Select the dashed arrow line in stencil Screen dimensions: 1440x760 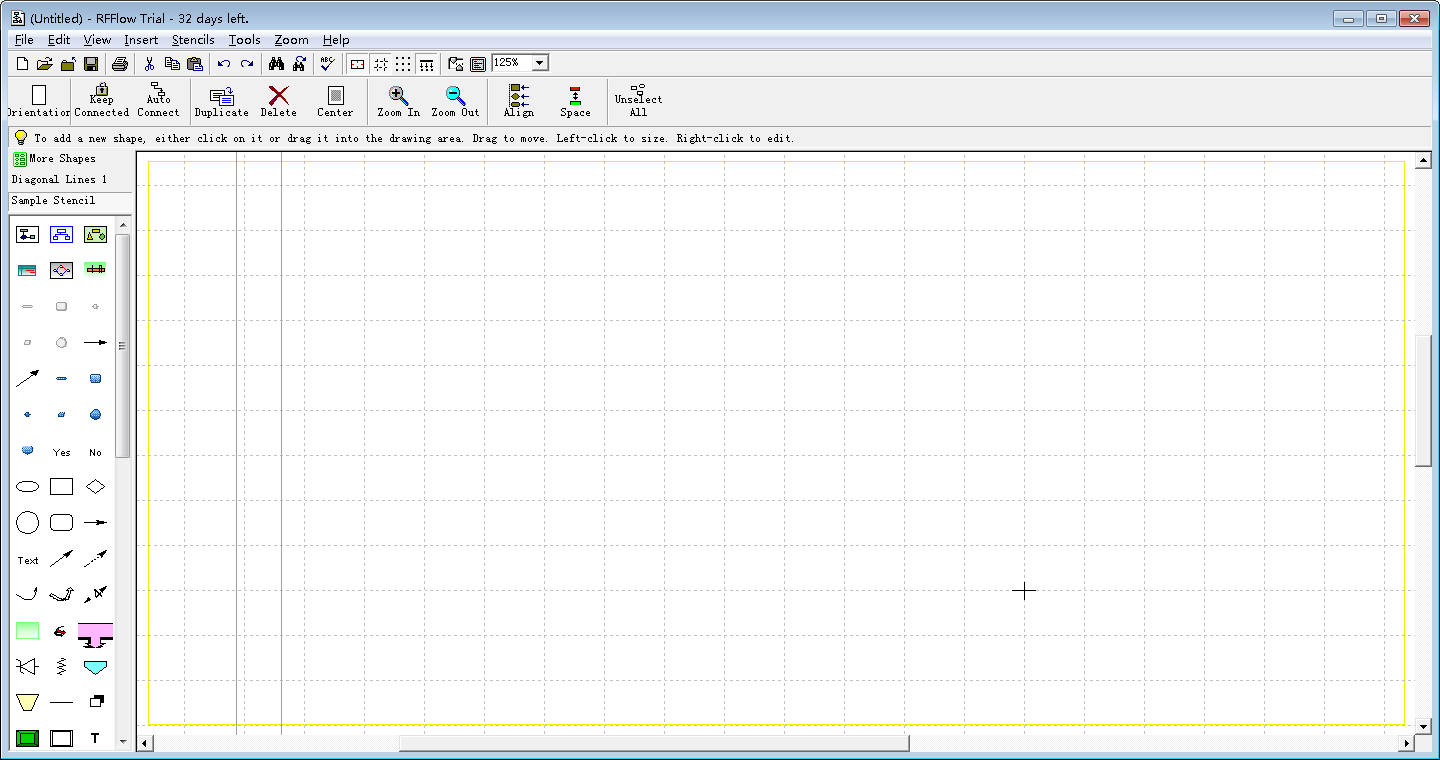click(x=95, y=558)
